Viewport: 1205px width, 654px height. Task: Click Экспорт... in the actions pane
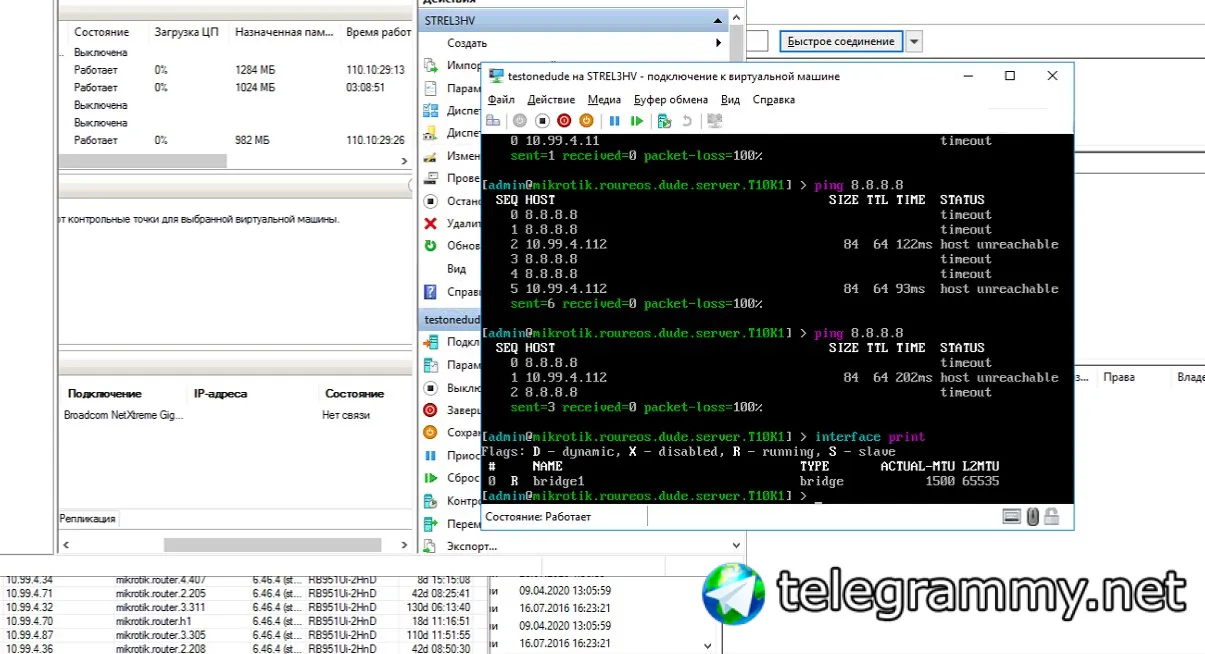coord(471,547)
